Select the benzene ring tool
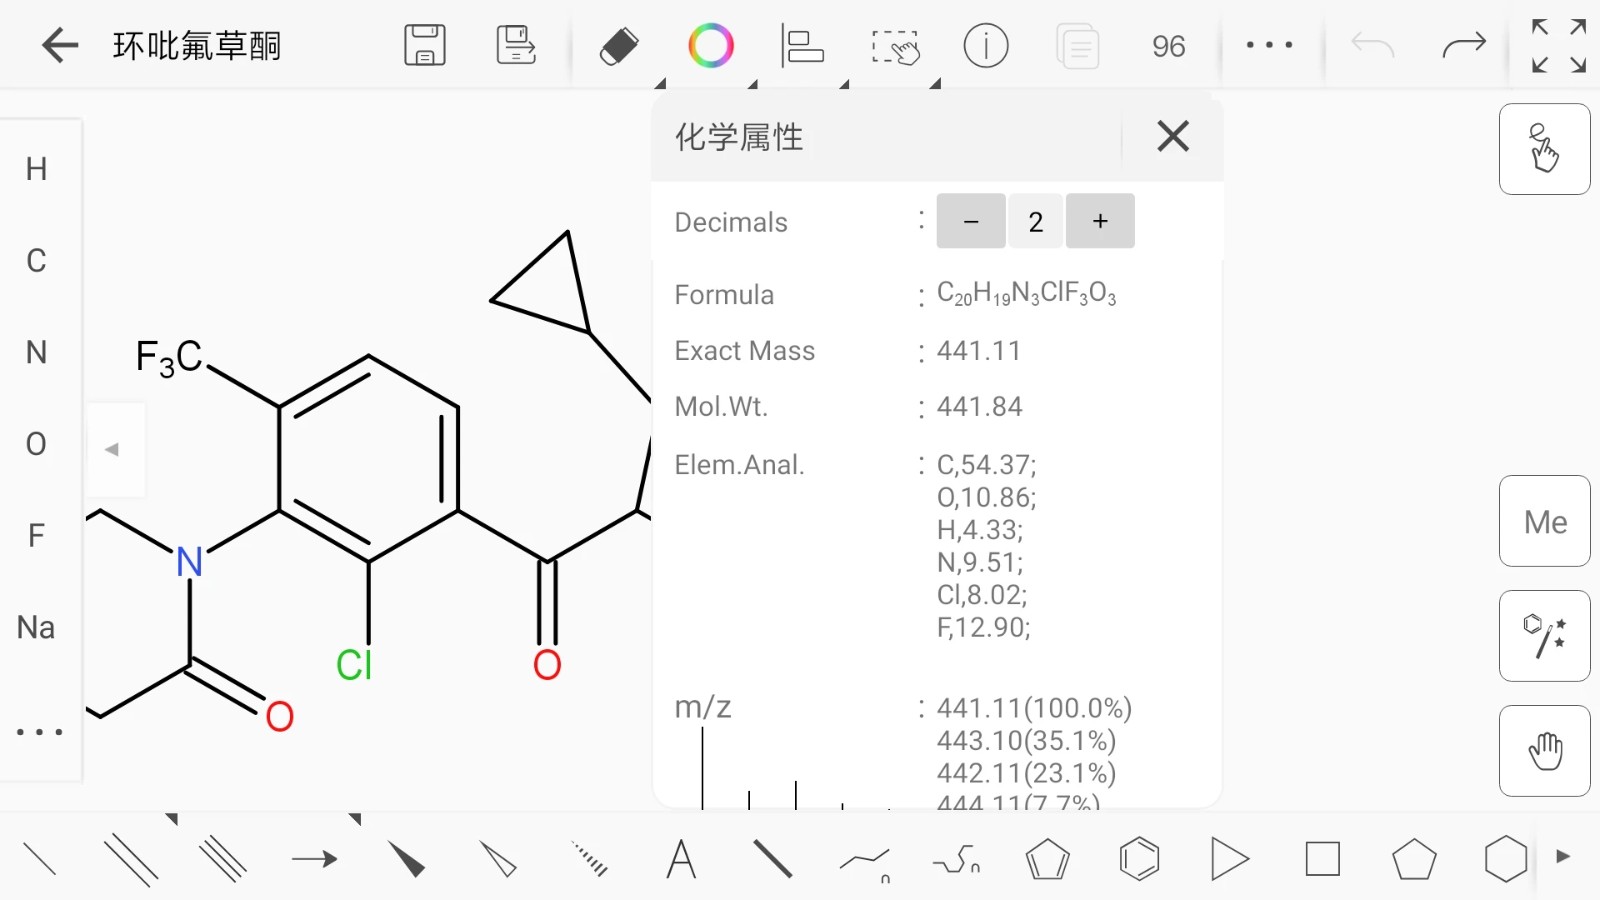Viewport: 1600px width, 900px height. 1139,859
